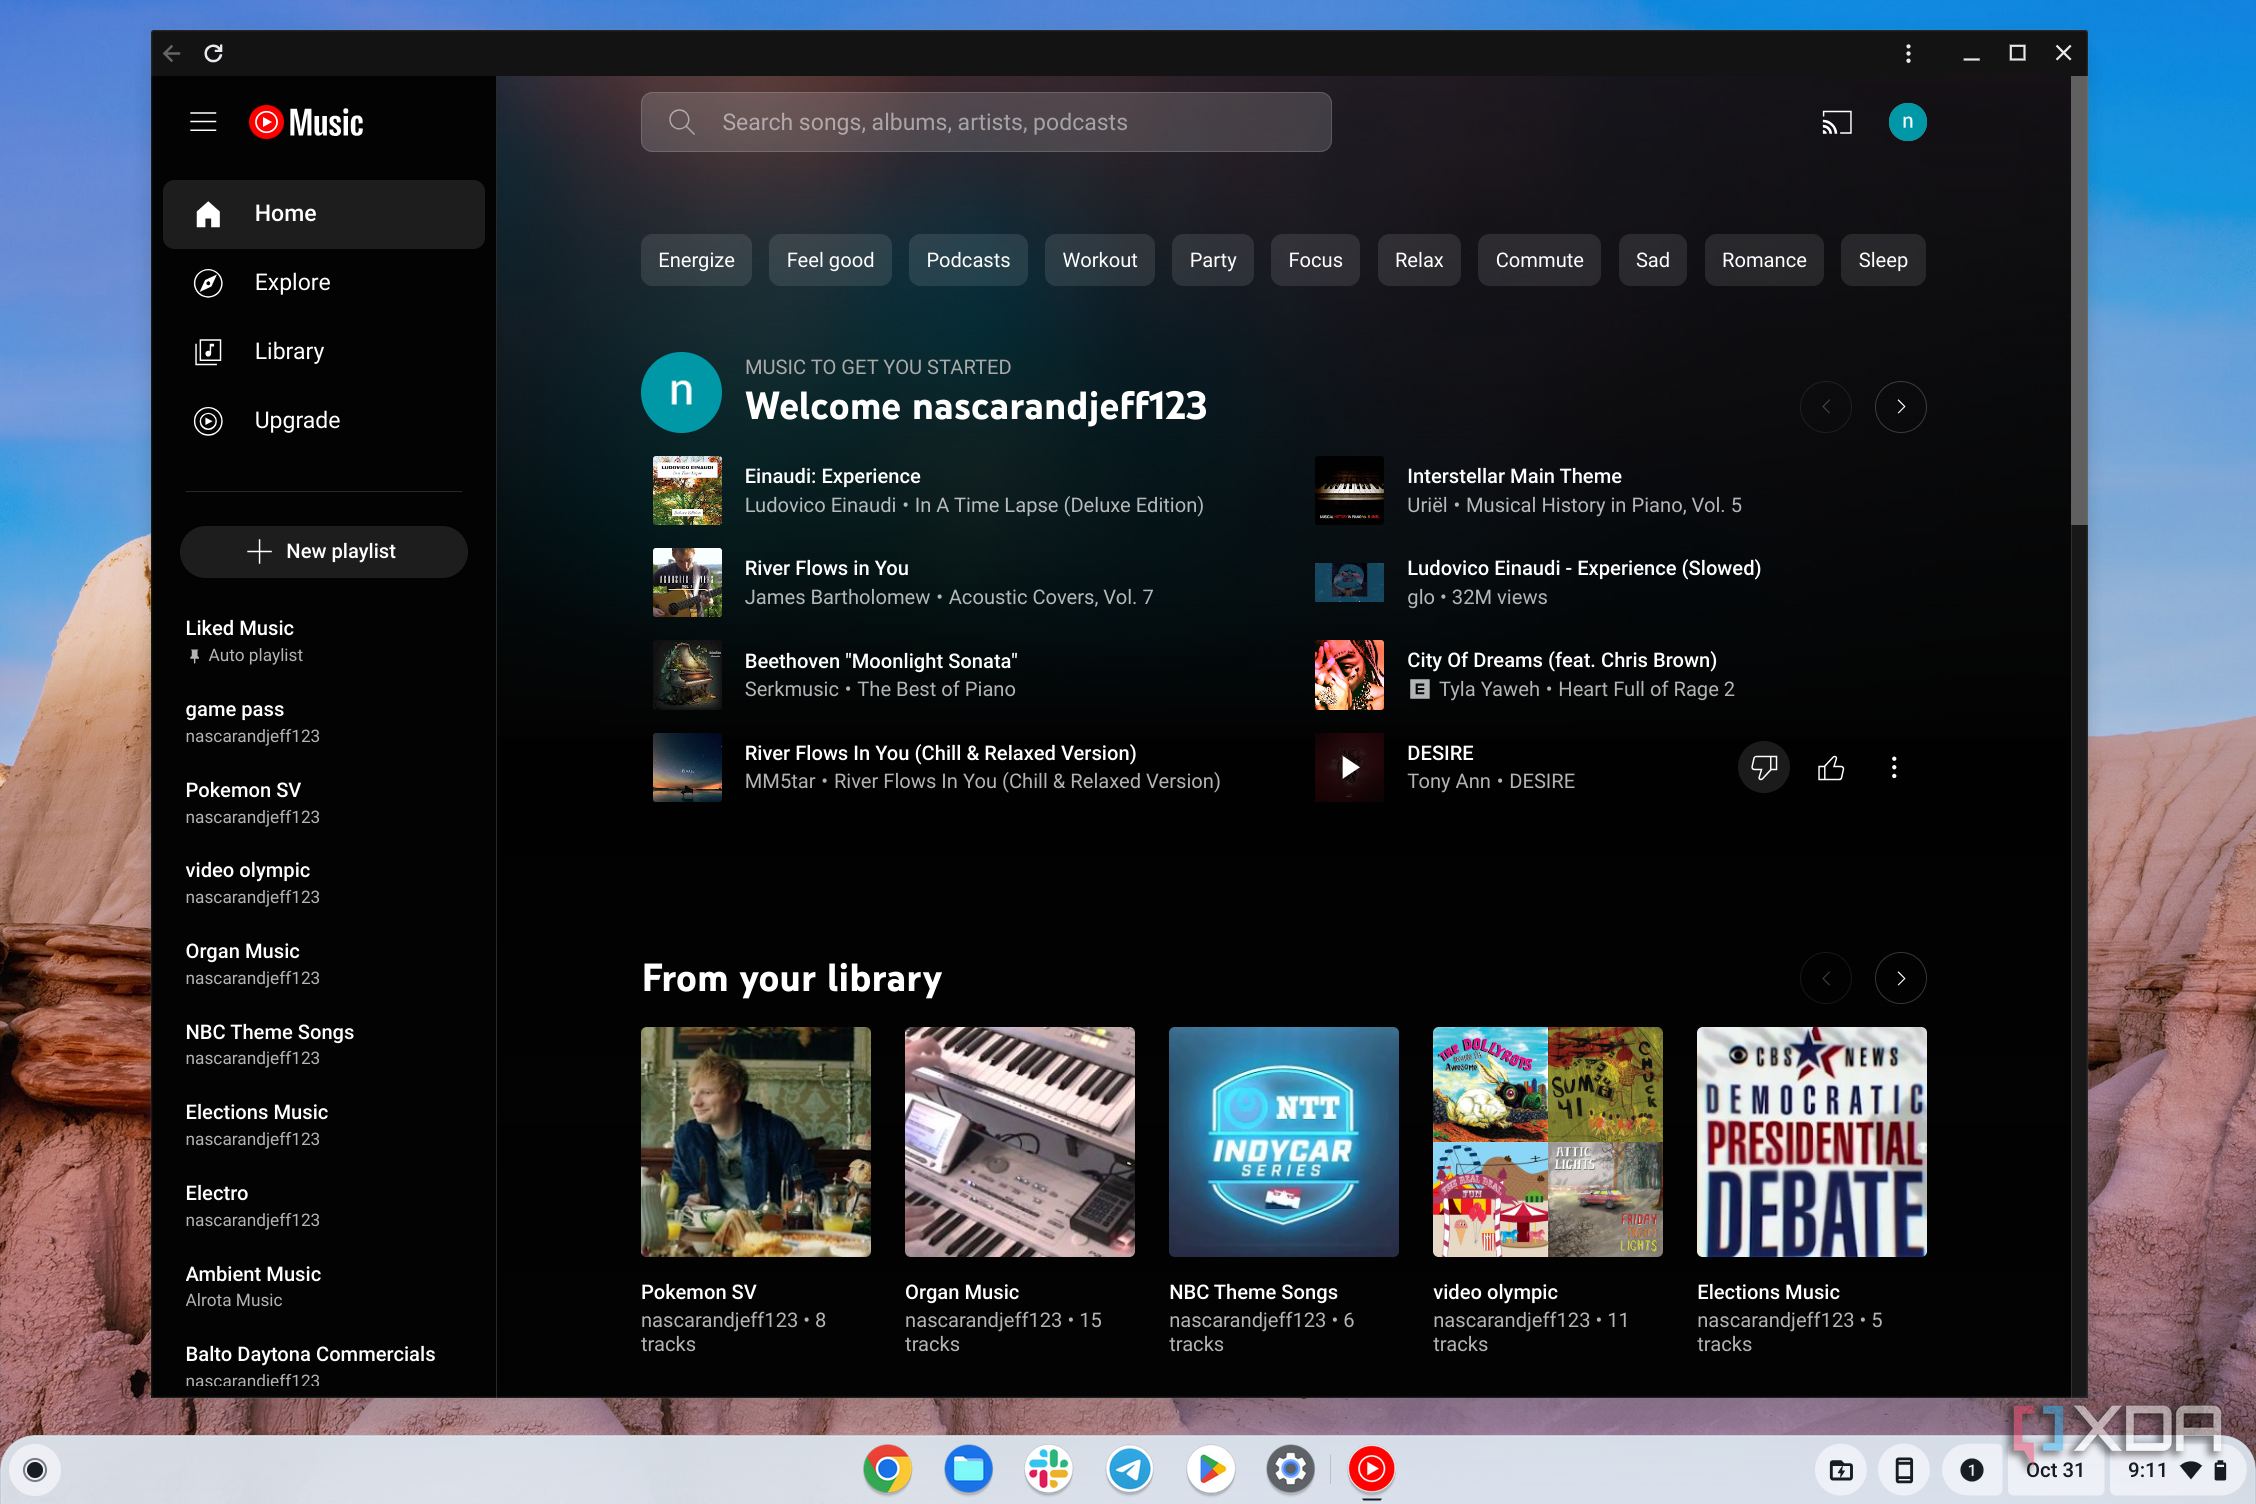Select the Romance chip
2256x1504 pixels.
1764,260
